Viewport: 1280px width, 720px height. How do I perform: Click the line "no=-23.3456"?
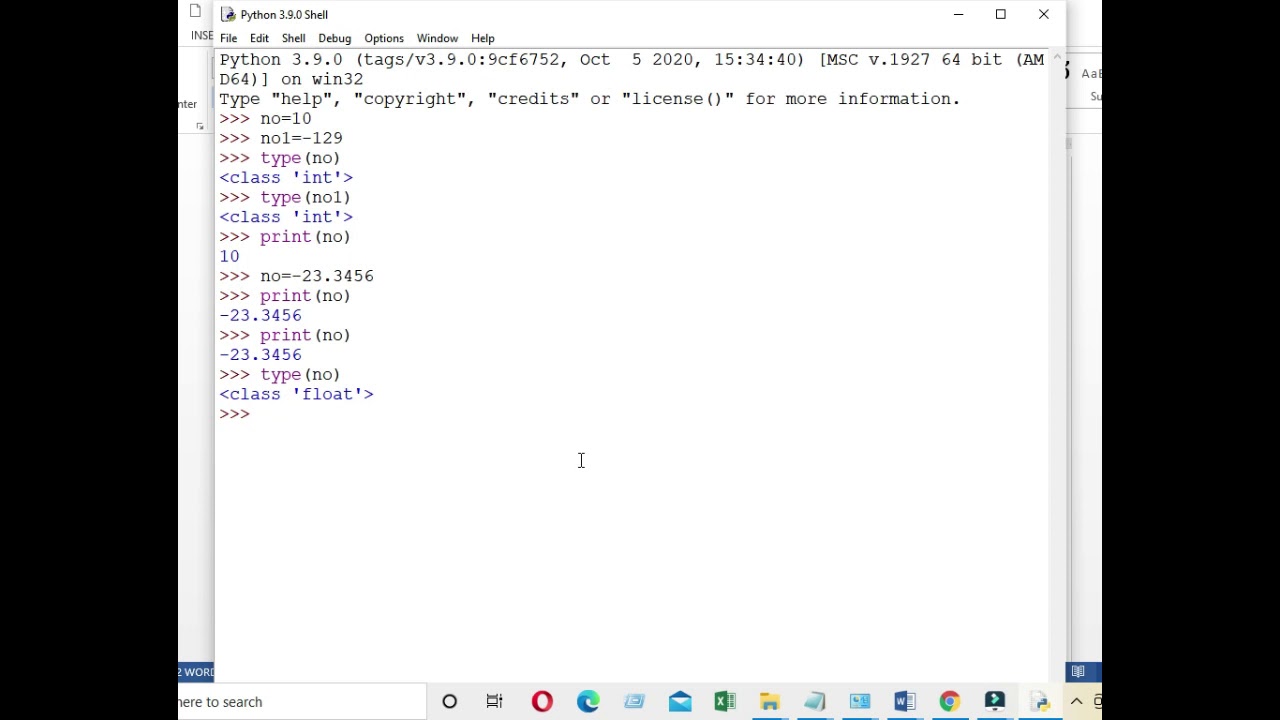[317, 276]
